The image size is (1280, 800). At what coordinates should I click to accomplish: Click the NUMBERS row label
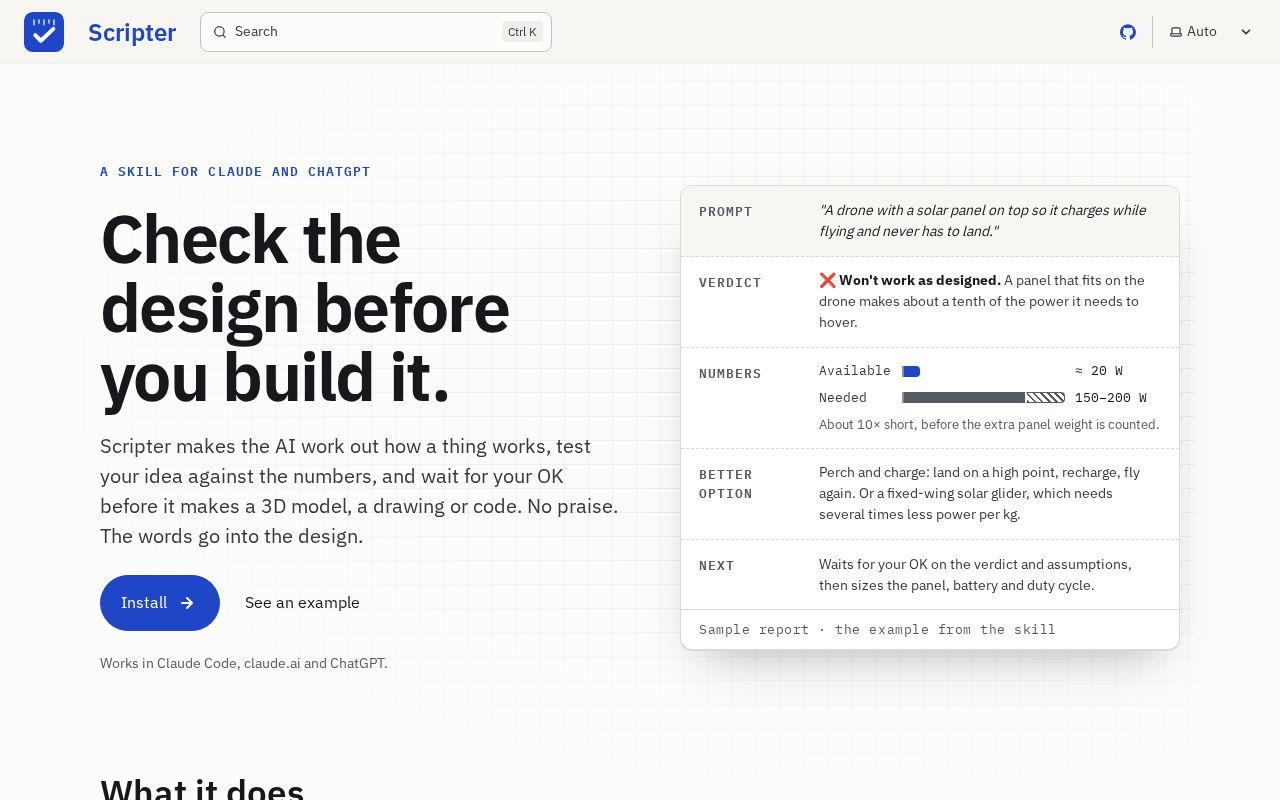click(x=730, y=374)
